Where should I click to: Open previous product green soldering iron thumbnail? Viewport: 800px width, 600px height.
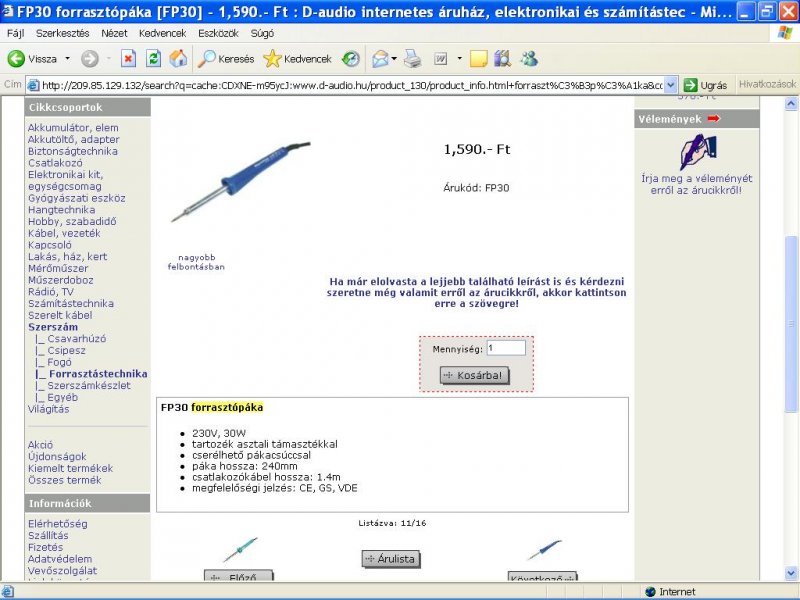(x=240, y=550)
